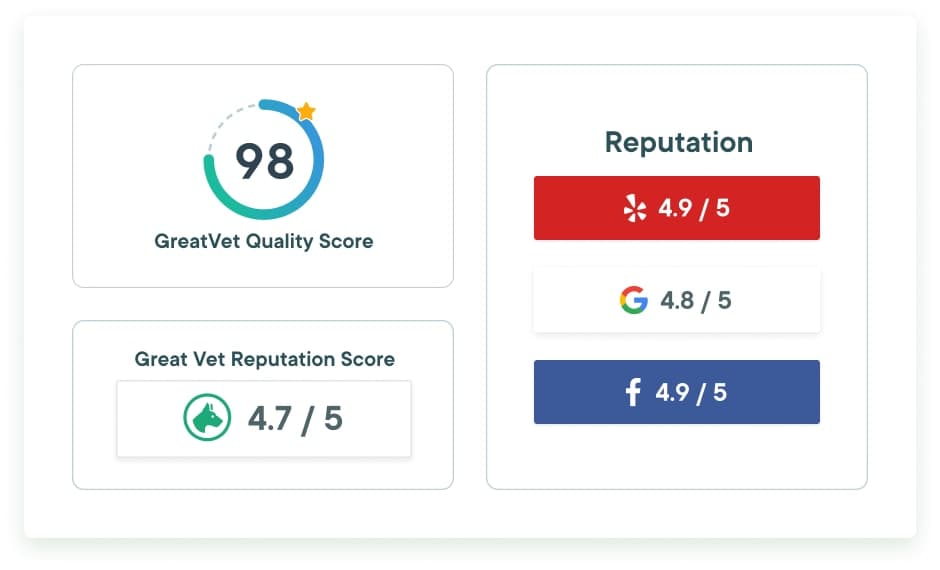Click the Yelp burst logo icon
This screenshot has height=570, width=940.
(x=635, y=209)
